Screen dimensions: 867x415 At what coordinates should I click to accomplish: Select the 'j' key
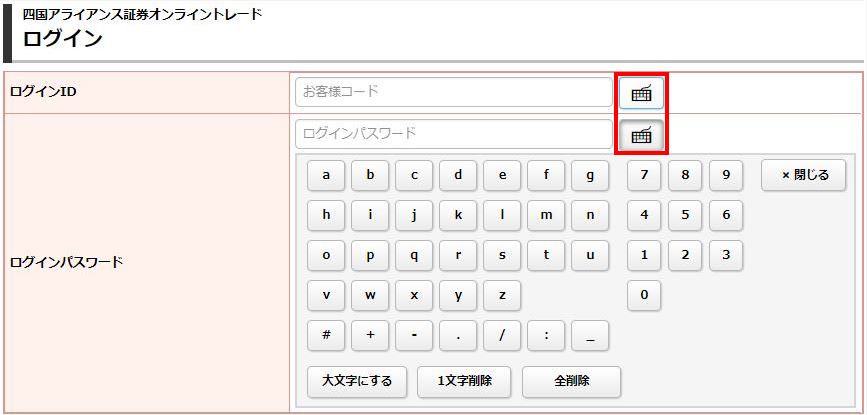click(414, 216)
